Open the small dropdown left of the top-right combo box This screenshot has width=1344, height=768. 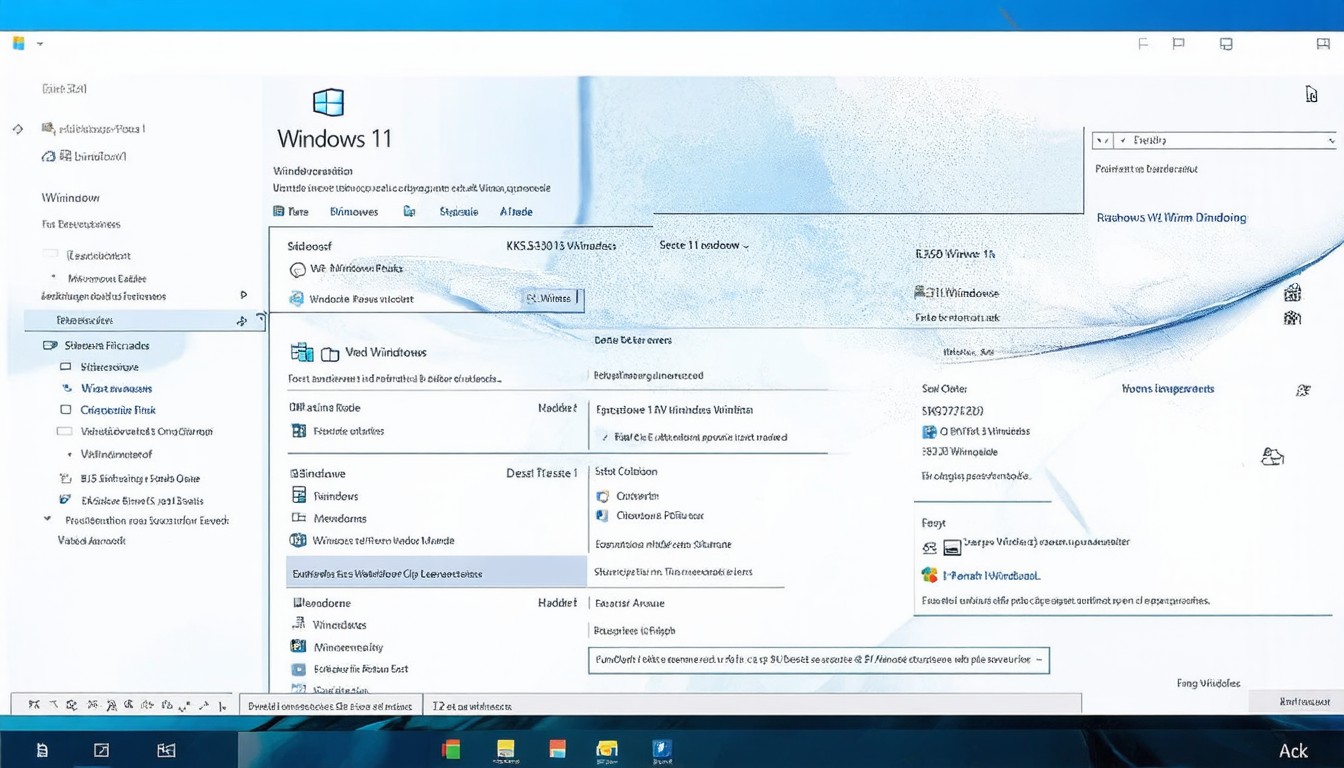(1104, 141)
